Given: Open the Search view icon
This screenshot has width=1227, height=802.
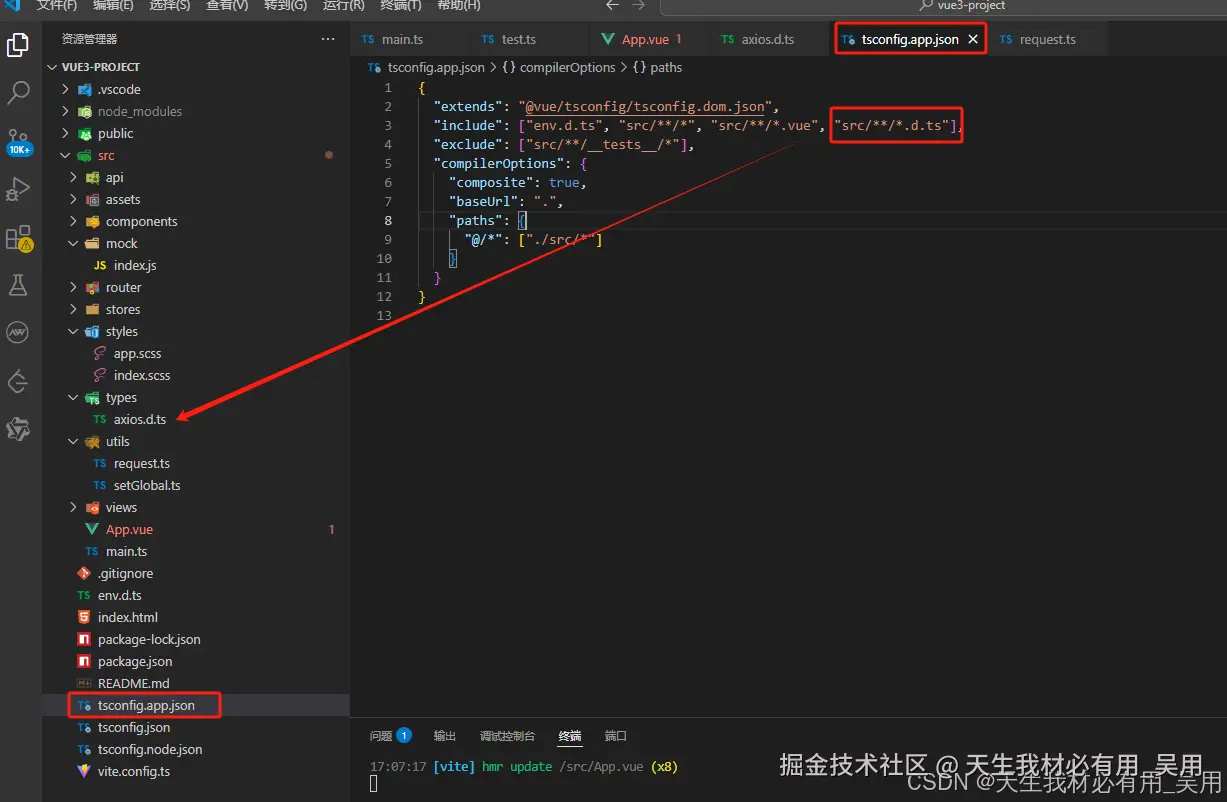Looking at the screenshot, I should coord(18,93).
